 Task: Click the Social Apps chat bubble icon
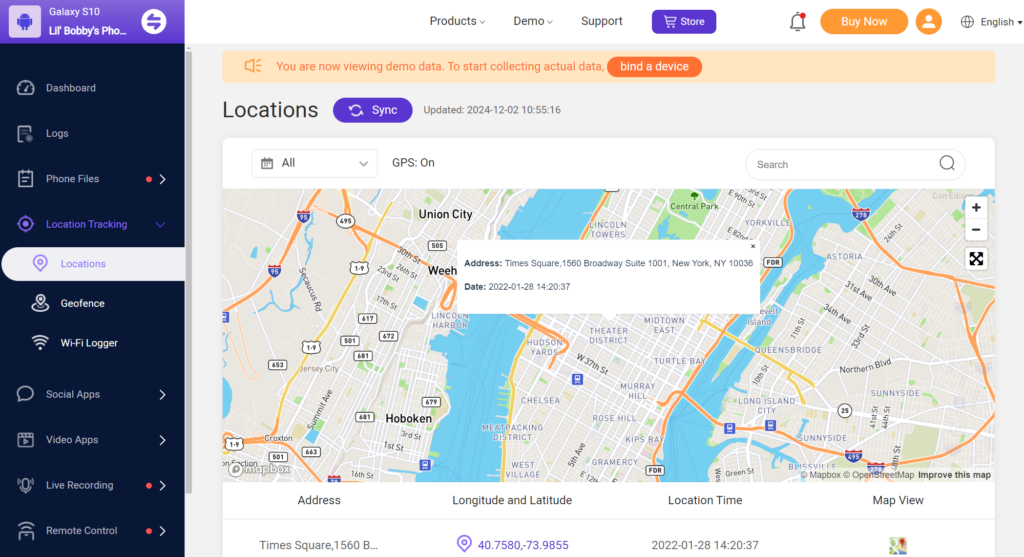click(x=25, y=394)
